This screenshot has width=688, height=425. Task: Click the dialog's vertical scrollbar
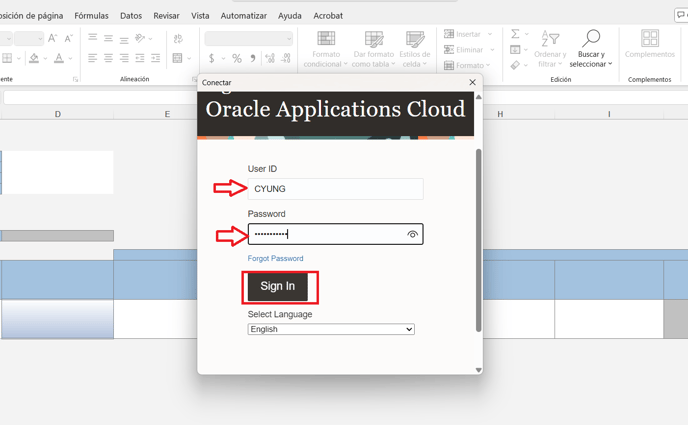point(478,240)
